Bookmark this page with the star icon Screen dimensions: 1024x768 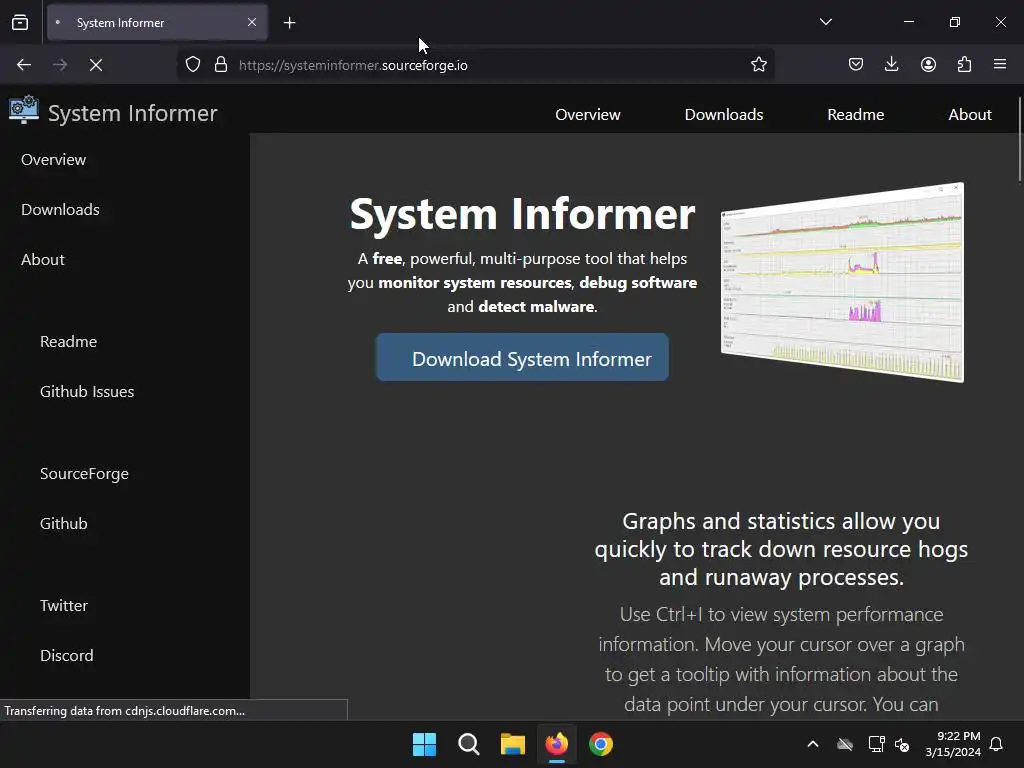758,64
